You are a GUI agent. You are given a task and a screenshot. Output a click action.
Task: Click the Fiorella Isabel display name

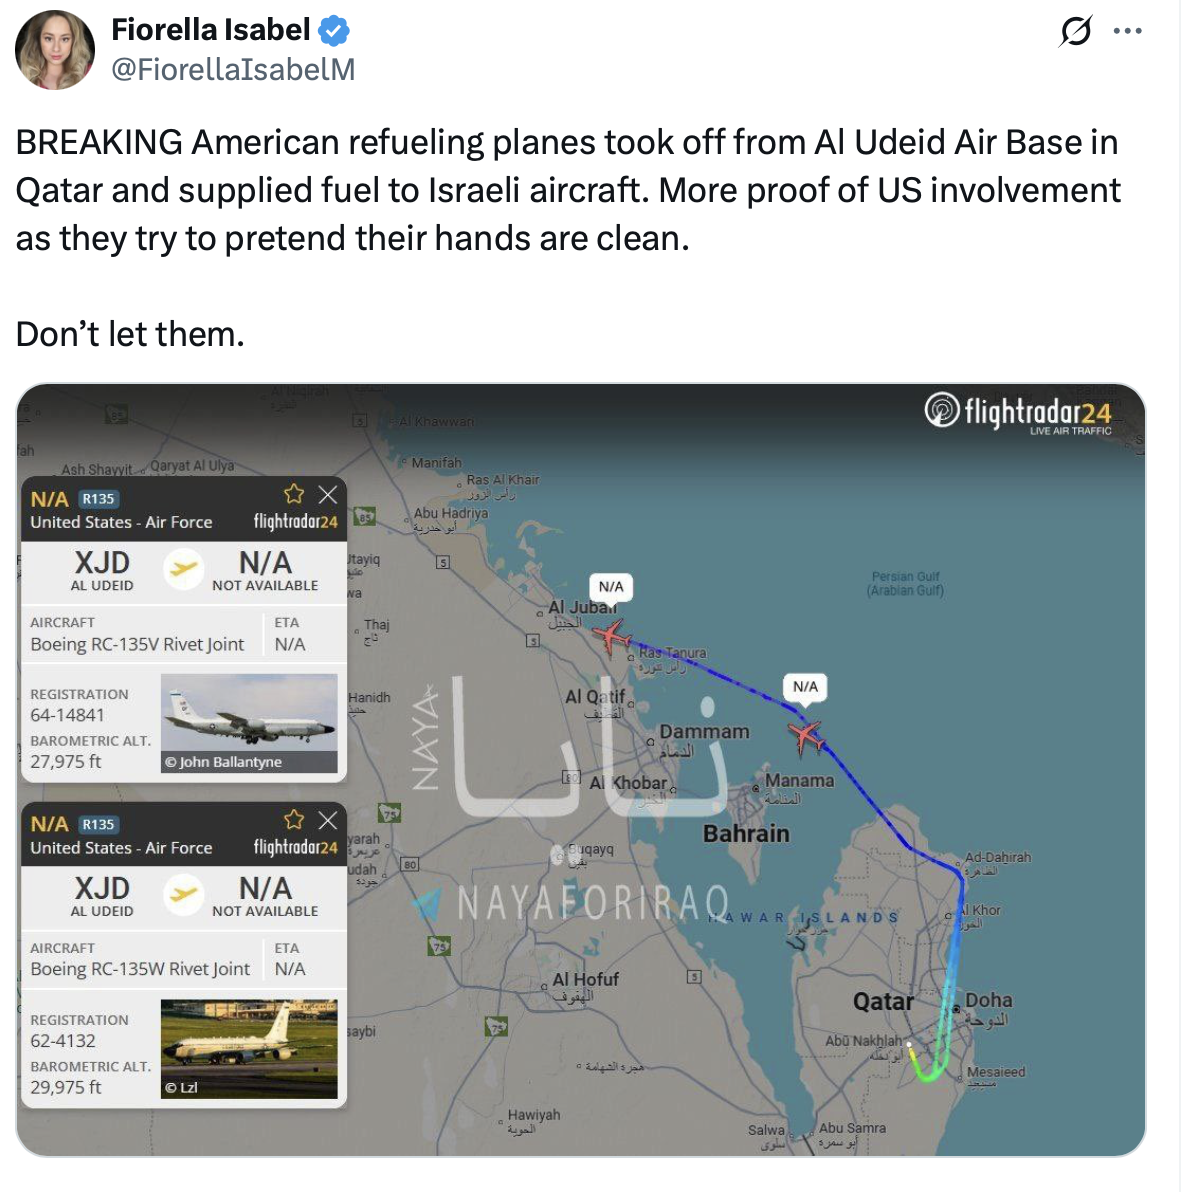tap(210, 30)
